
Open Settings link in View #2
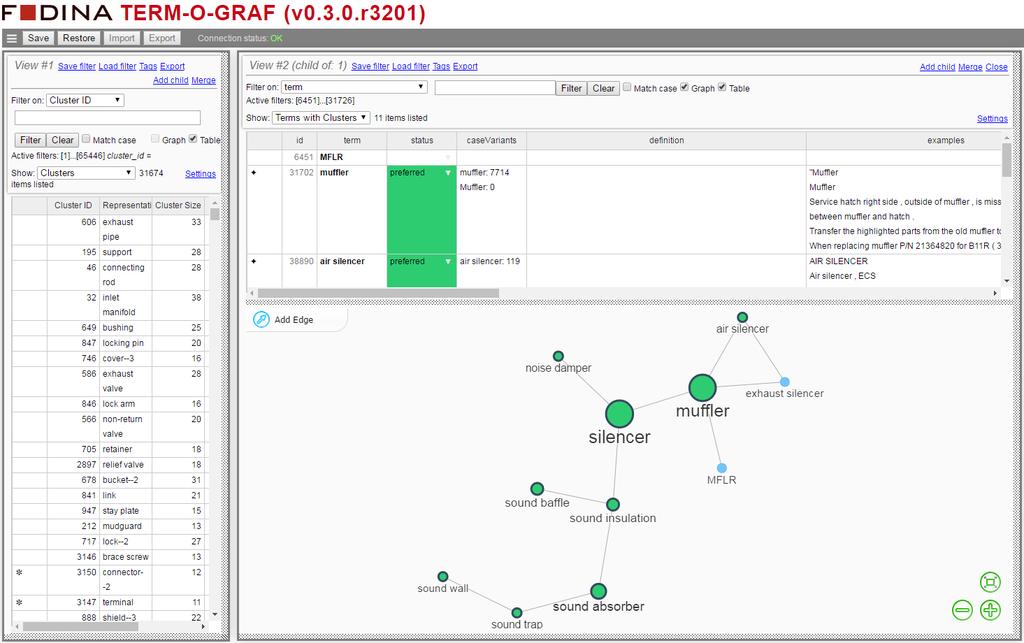tap(992, 119)
